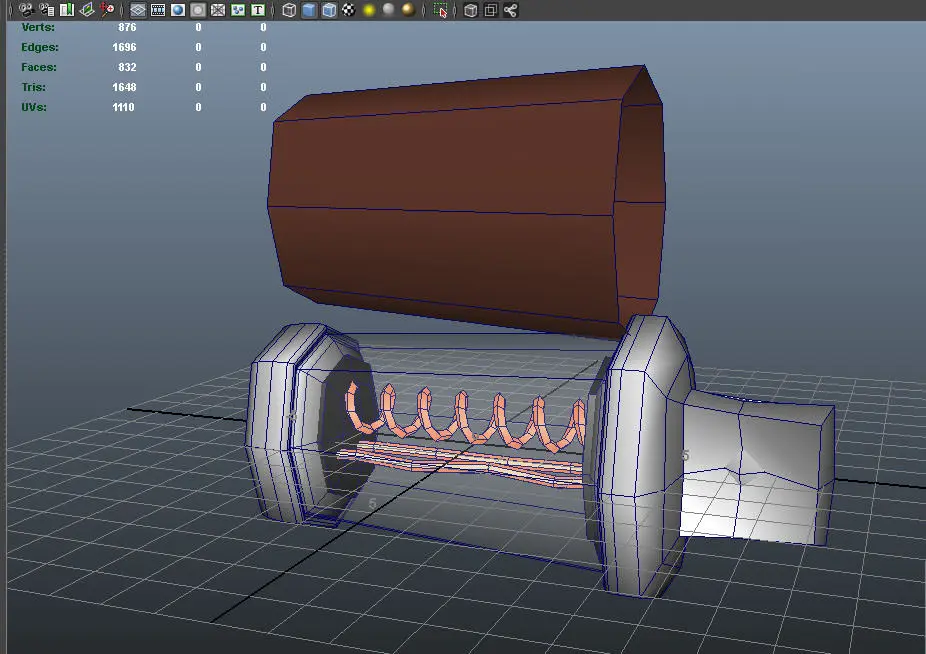
Task: Toggle X-Ray Active Components icon
Action: tap(491, 10)
